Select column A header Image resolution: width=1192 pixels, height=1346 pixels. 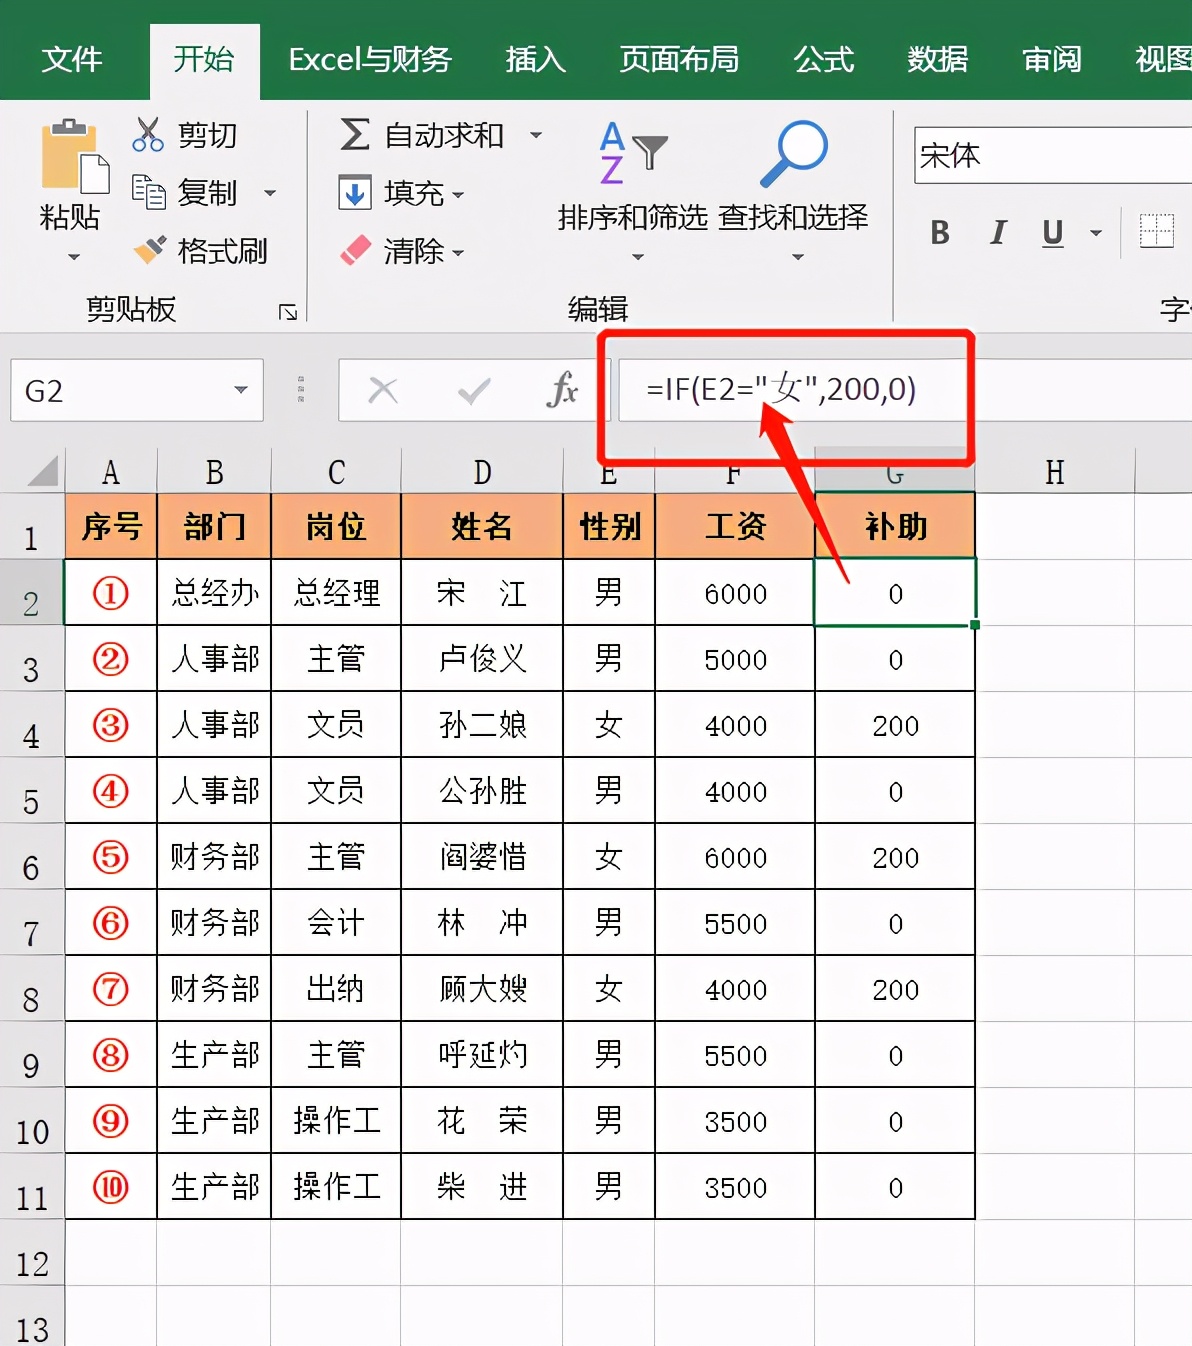point(111,471)
